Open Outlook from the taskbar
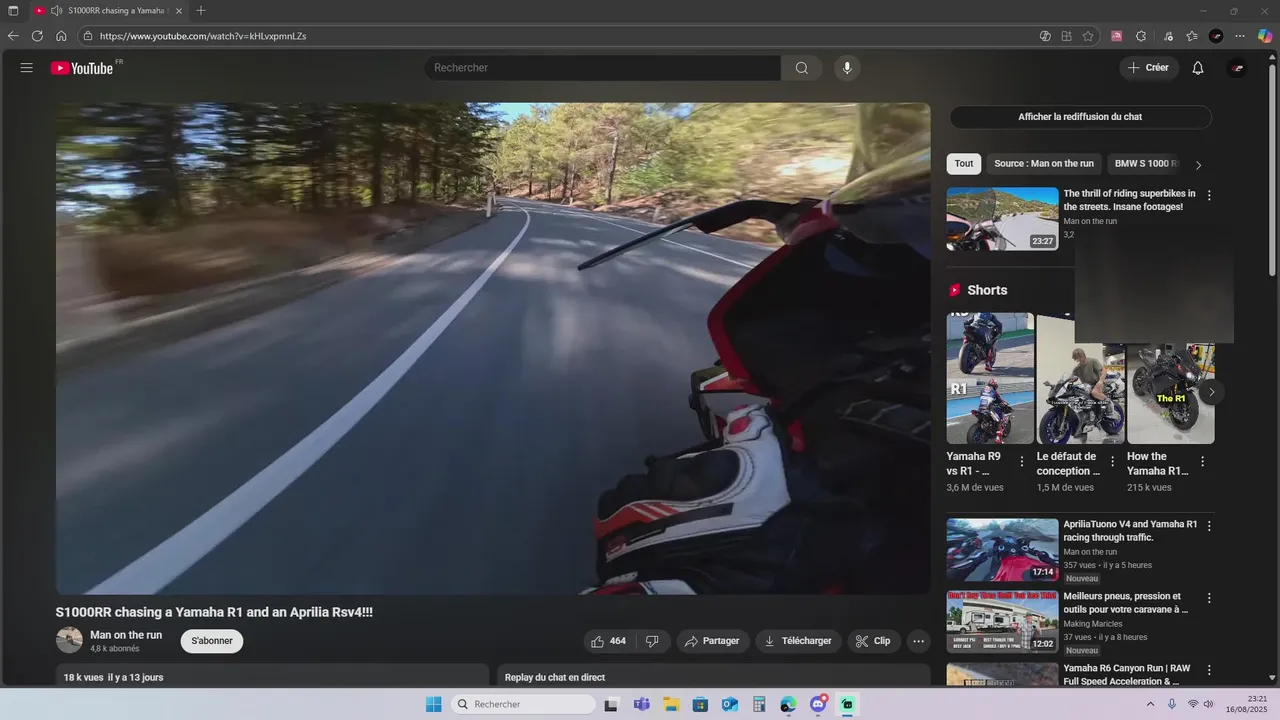The width and height of the screenshot is (1280, 720). click(730, 704)
